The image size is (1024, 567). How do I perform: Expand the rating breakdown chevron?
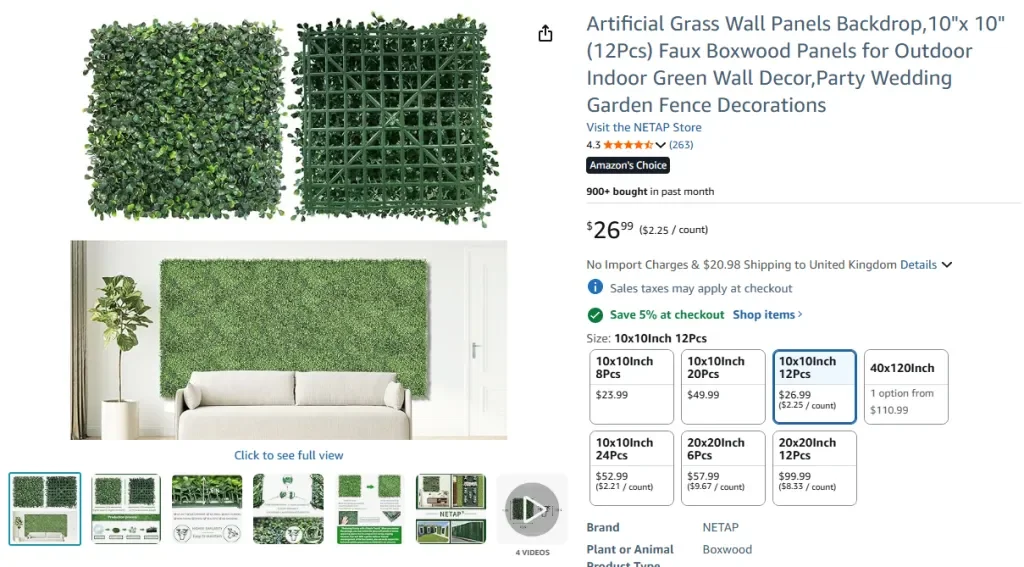click(x=660, y=146)
